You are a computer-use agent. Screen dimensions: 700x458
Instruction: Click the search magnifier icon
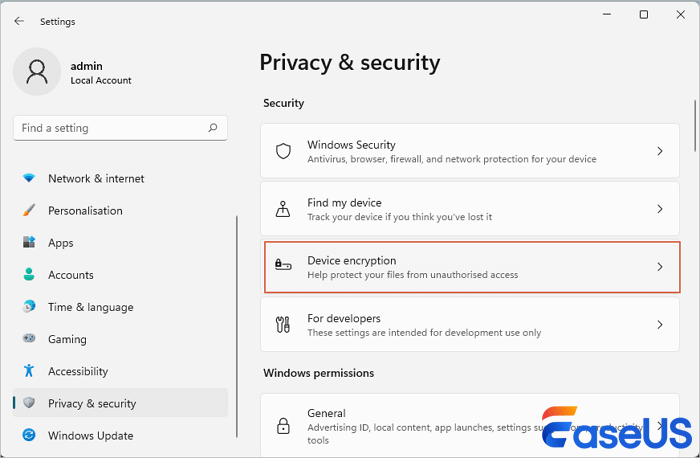pos(213,128)
